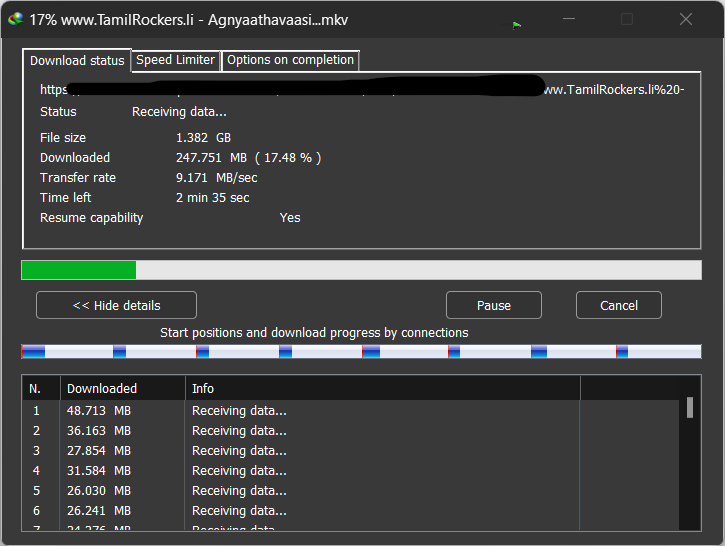Image resolution: width=725 pixels, height=546 pixels.
Task: Select connection row with 31.584 MB
Action: pos(350,471)
